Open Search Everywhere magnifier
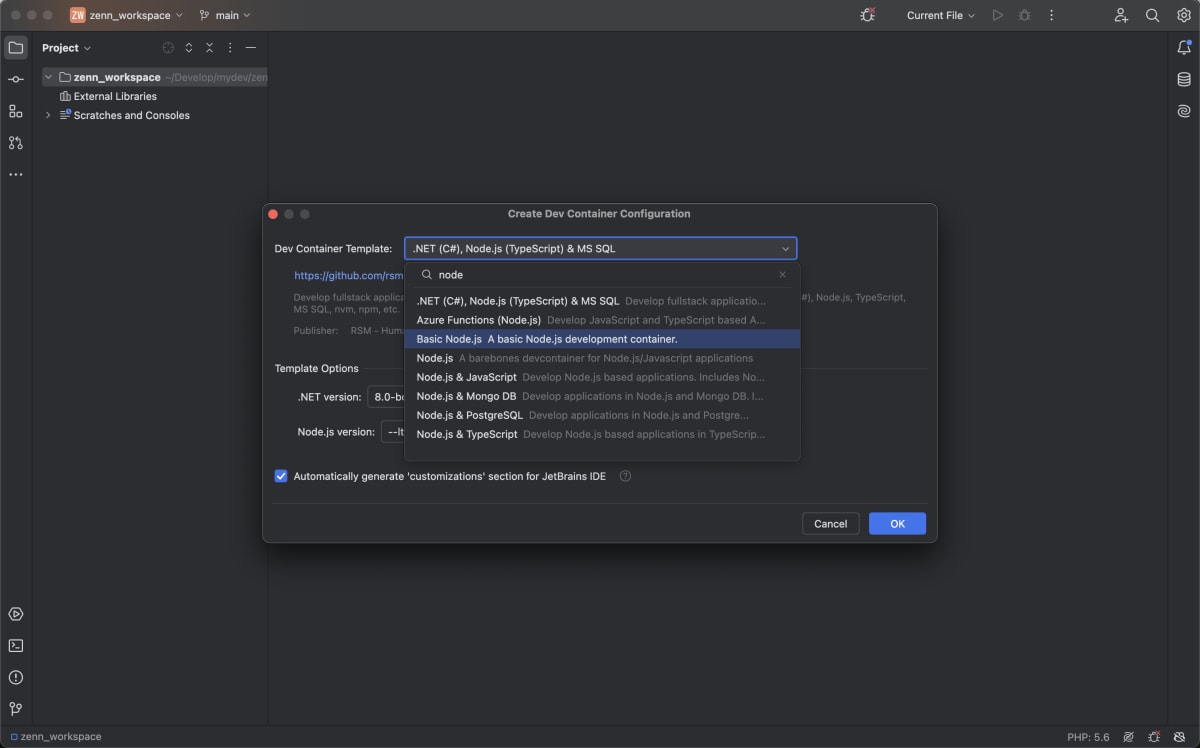Screen dimensions: 1200x748 pos(1153,15)
